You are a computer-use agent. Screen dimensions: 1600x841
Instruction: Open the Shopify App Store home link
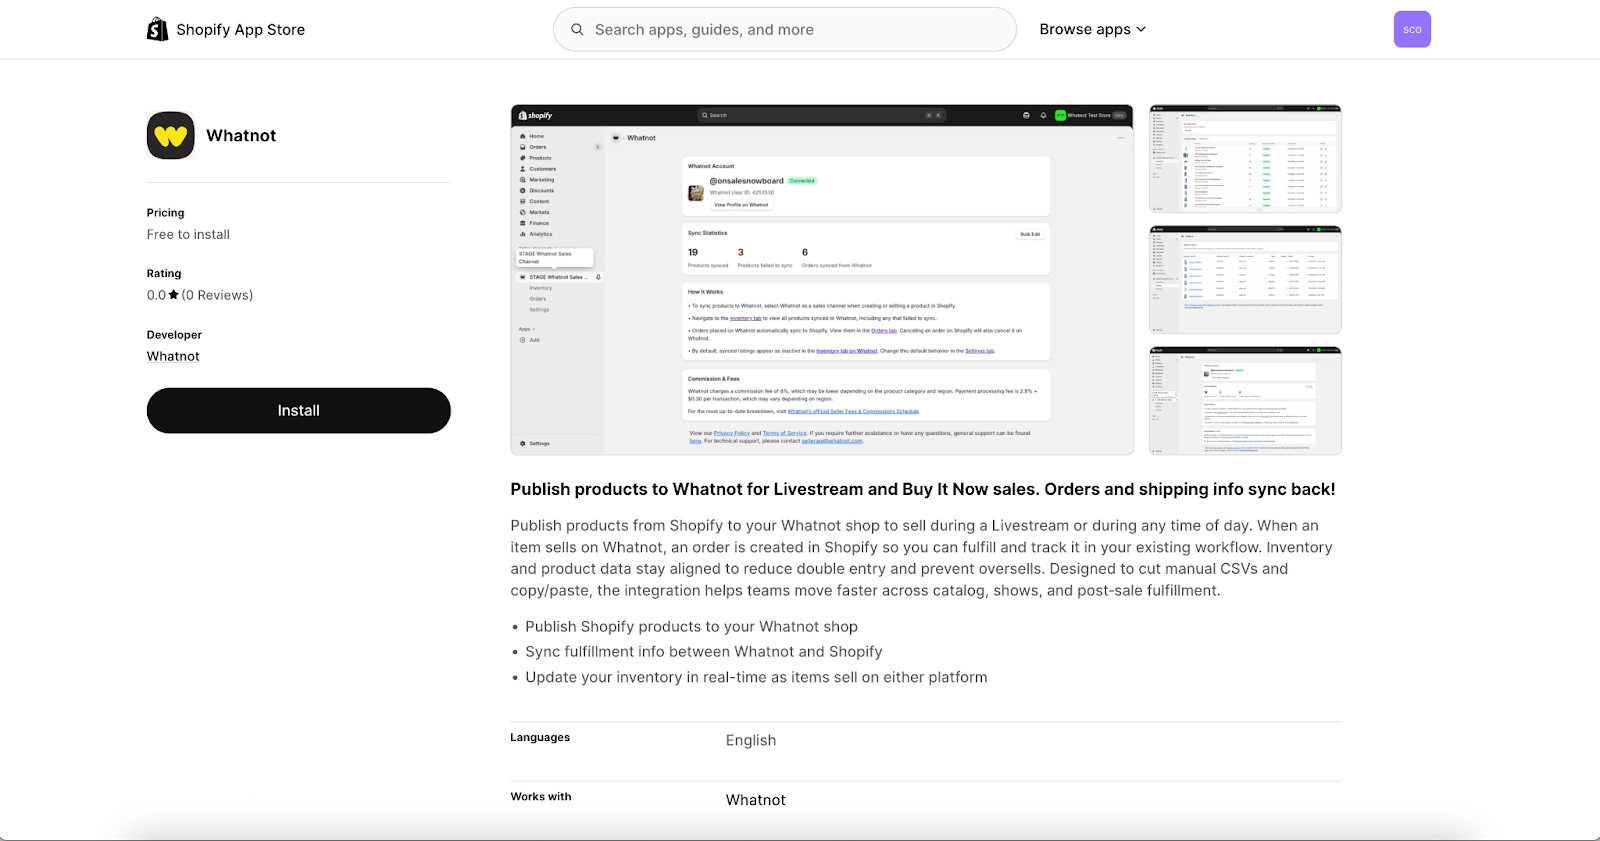(x=240, y=30)
